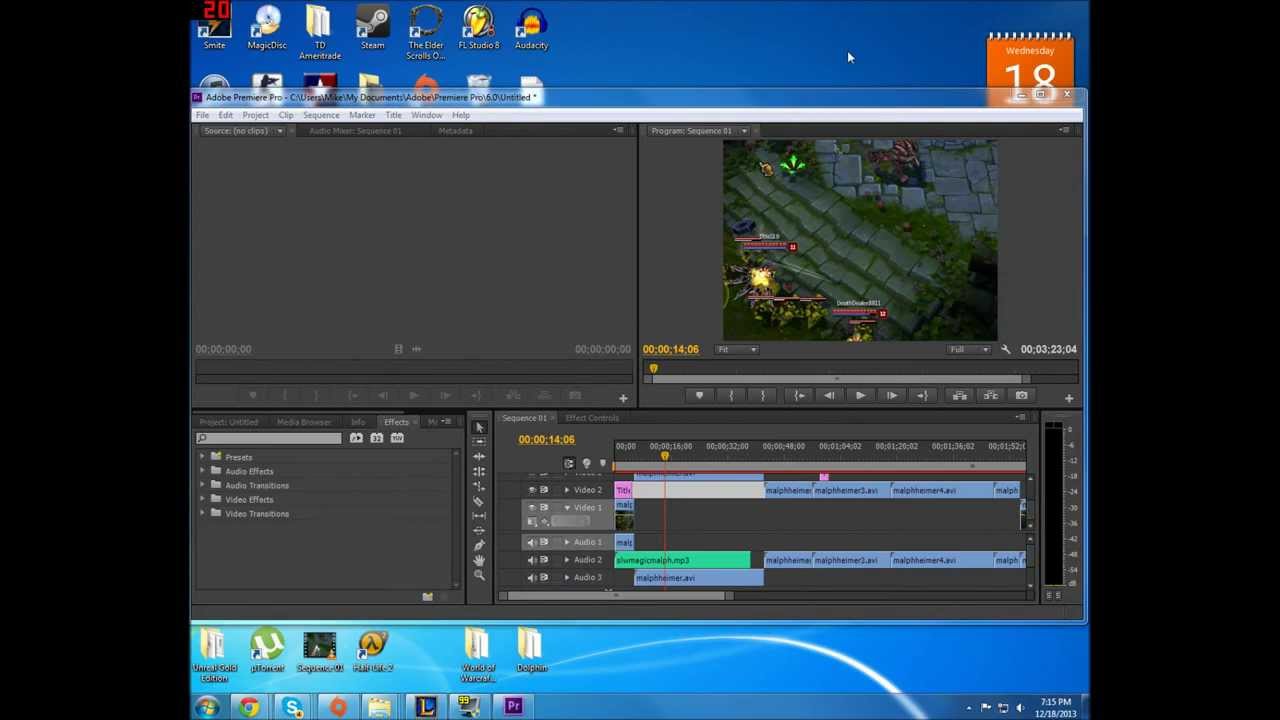1280x720 pixels.
Task: Open Program monitor settings wrench
Action: coord(1006,349)
